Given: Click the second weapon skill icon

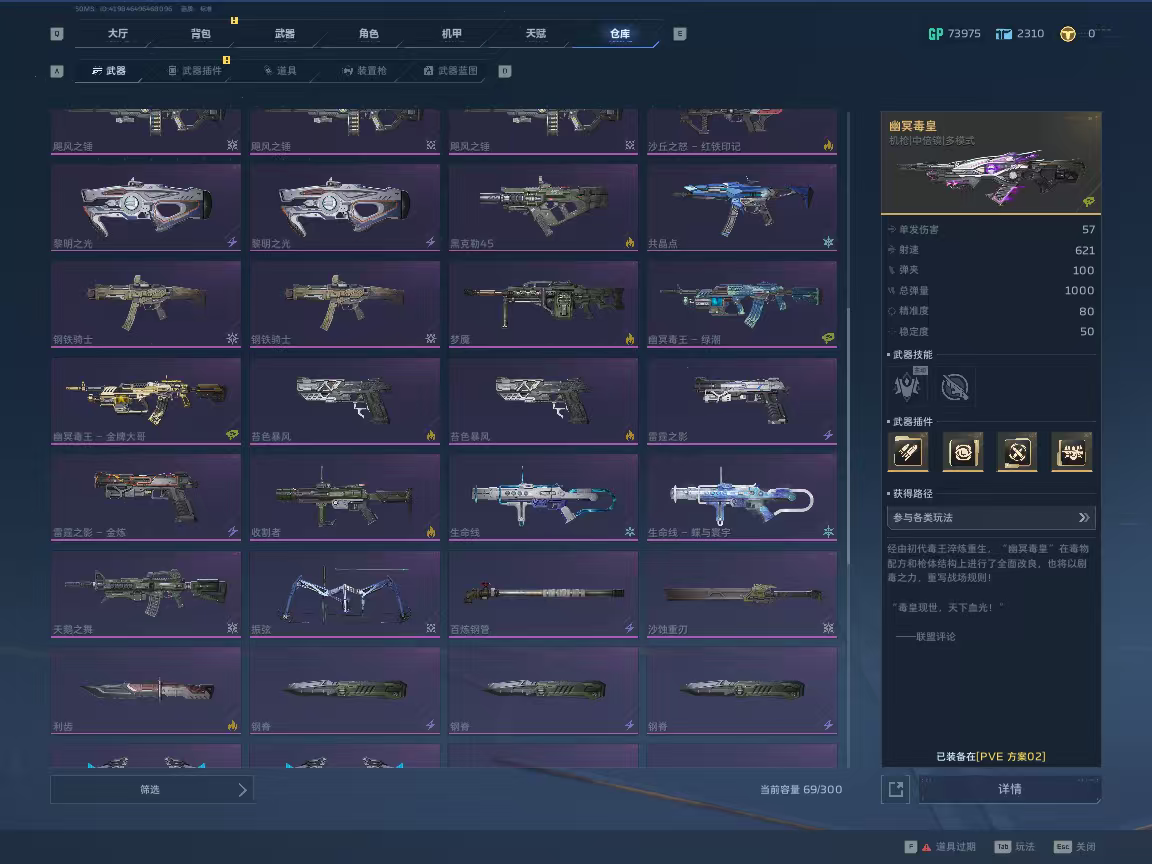Looking at the screenshot, I should coord(955,385).
